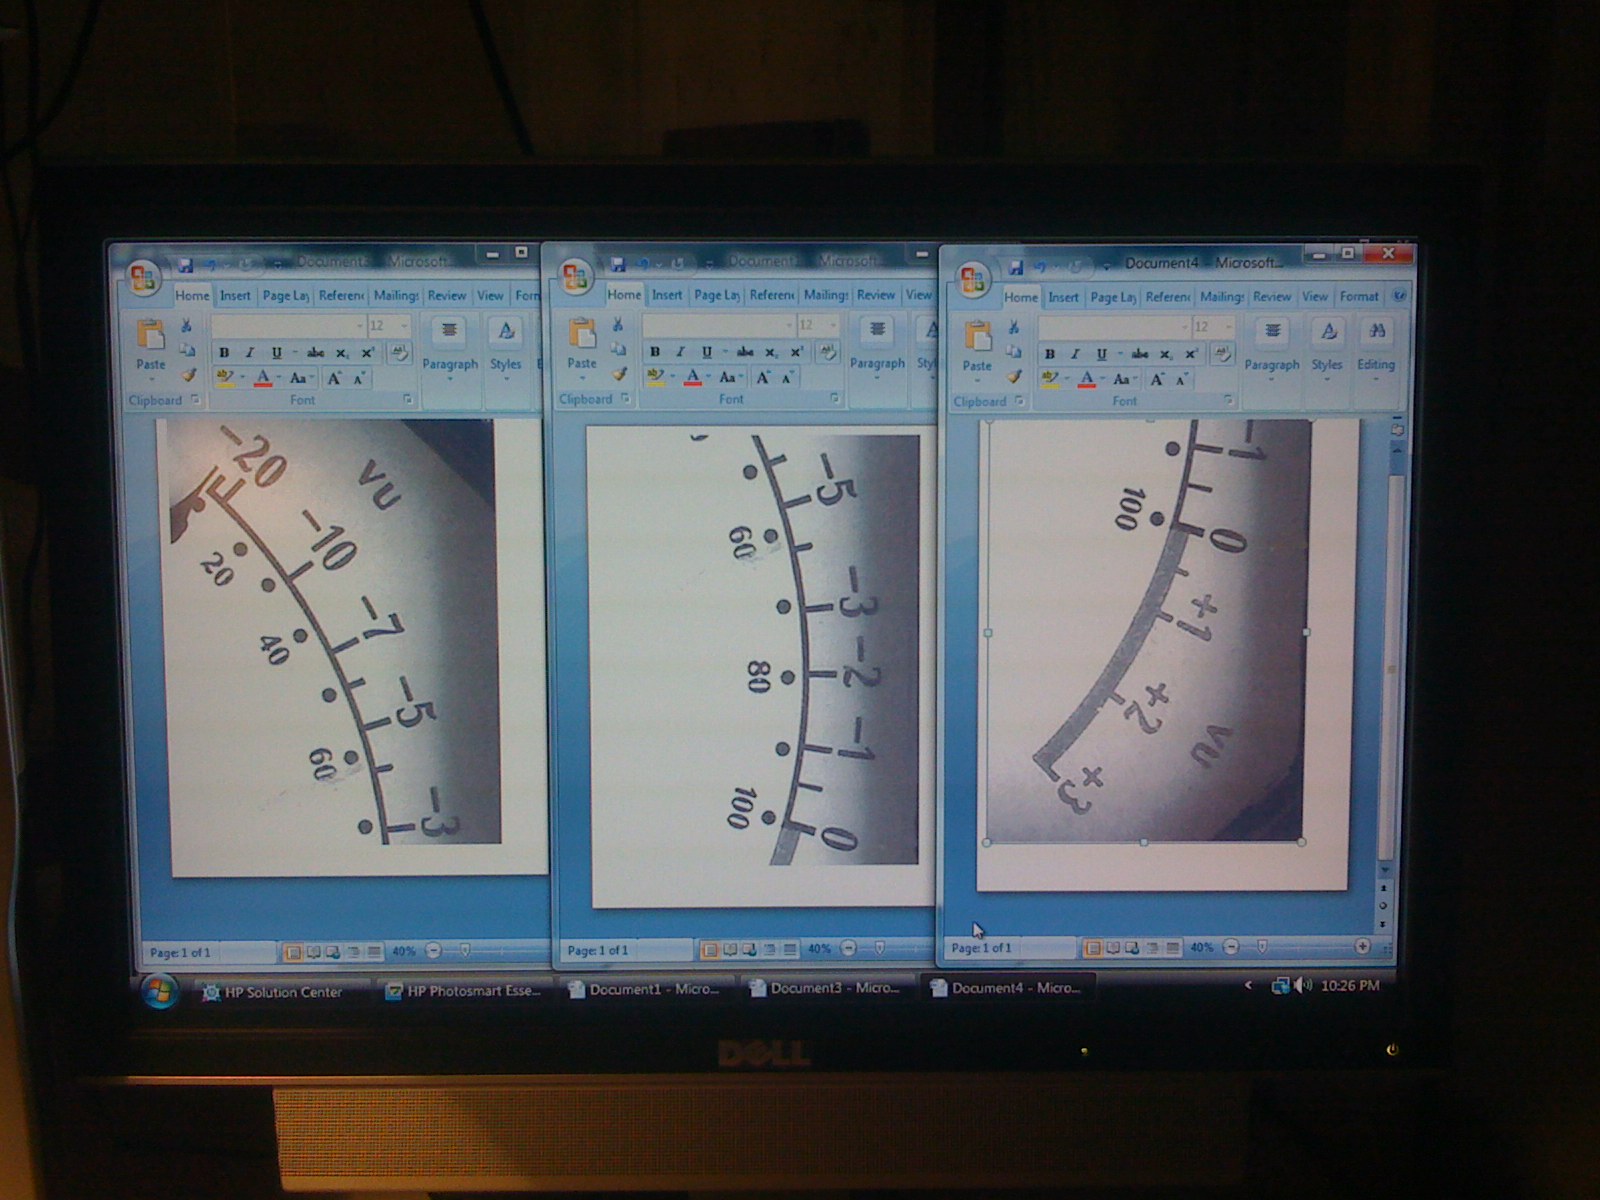The image size is (1600, 1200).
Task: Open Word Help icon in Document4 window
Action: 1399,296
